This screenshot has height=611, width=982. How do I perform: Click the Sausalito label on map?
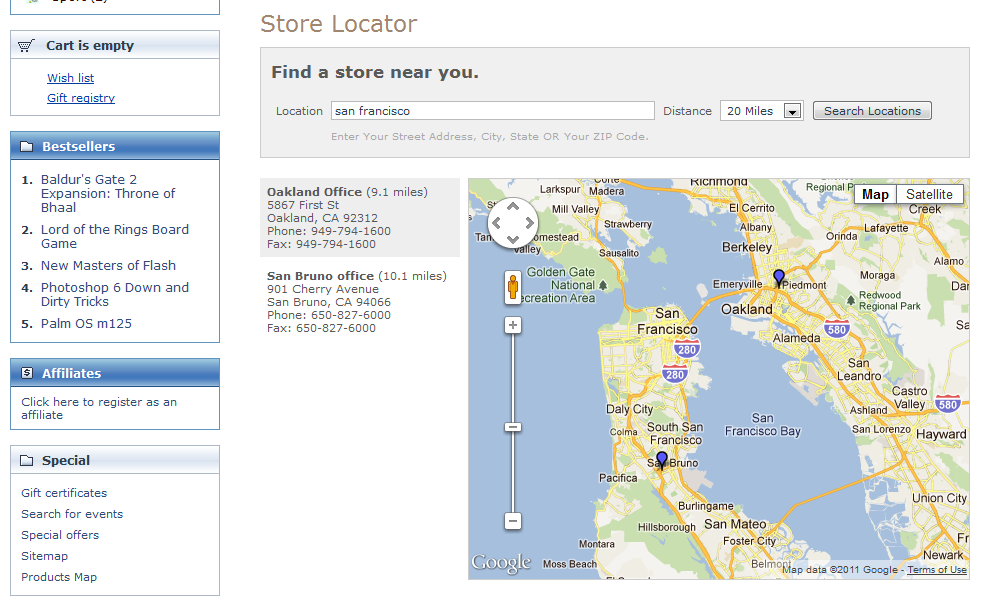(619, 253)
